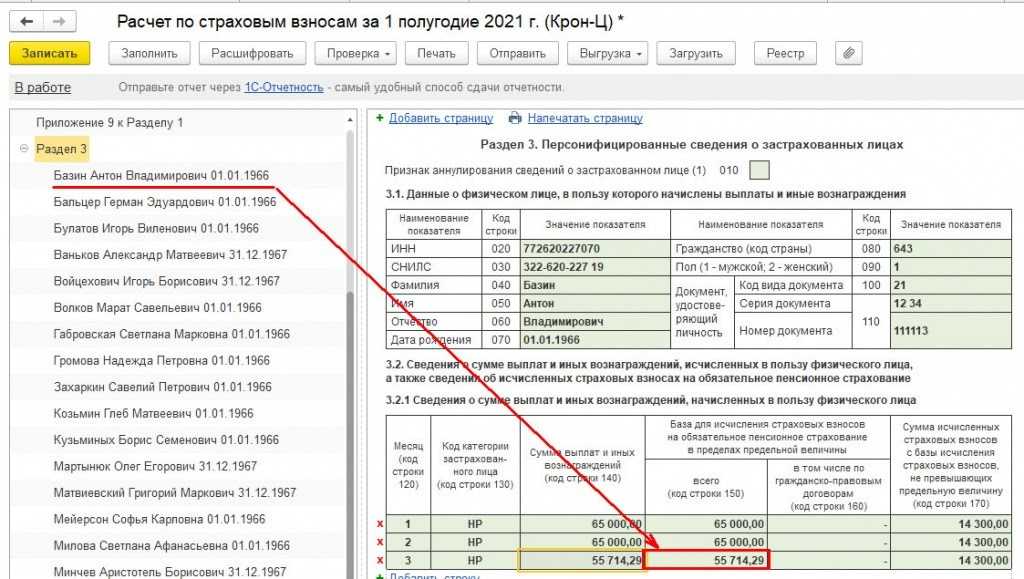Select Базин Антон Владимирович in the list
This screenshot has width=1024, height=579.
click(x=161, y=176)
